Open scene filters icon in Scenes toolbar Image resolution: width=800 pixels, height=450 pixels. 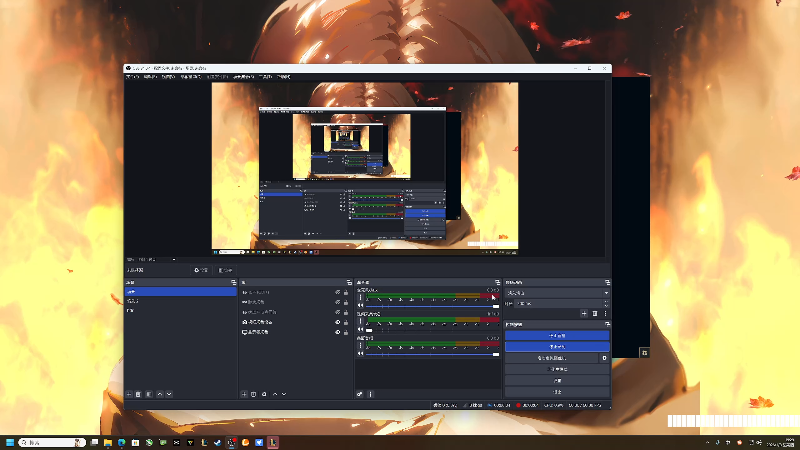coord(149,394)
